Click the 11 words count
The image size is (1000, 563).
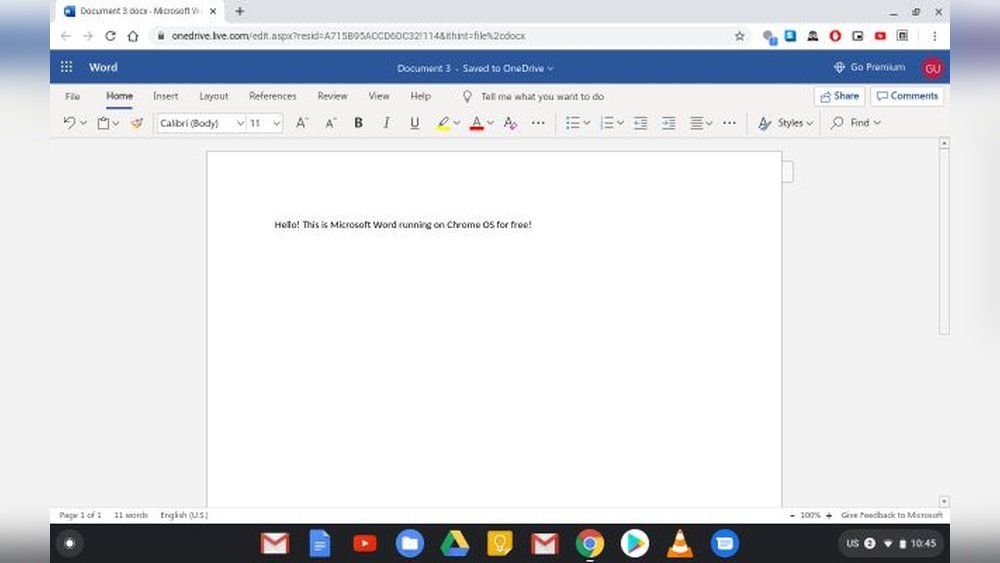tap(131, 515)
